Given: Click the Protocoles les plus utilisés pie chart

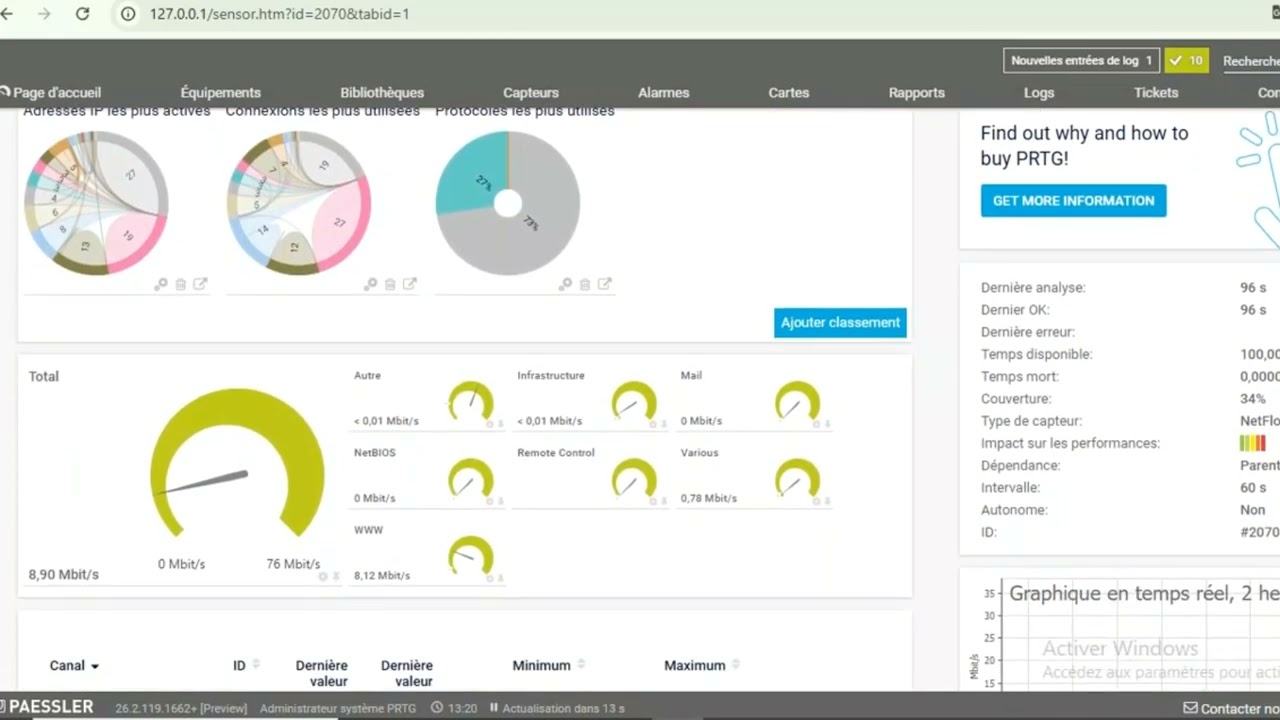Looking at the screenshot, I should [x=507, y=203].
